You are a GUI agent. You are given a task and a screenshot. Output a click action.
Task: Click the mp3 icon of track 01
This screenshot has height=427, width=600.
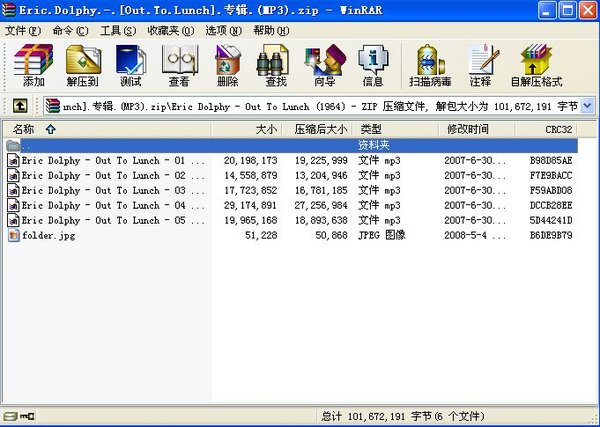pos(14,161)
